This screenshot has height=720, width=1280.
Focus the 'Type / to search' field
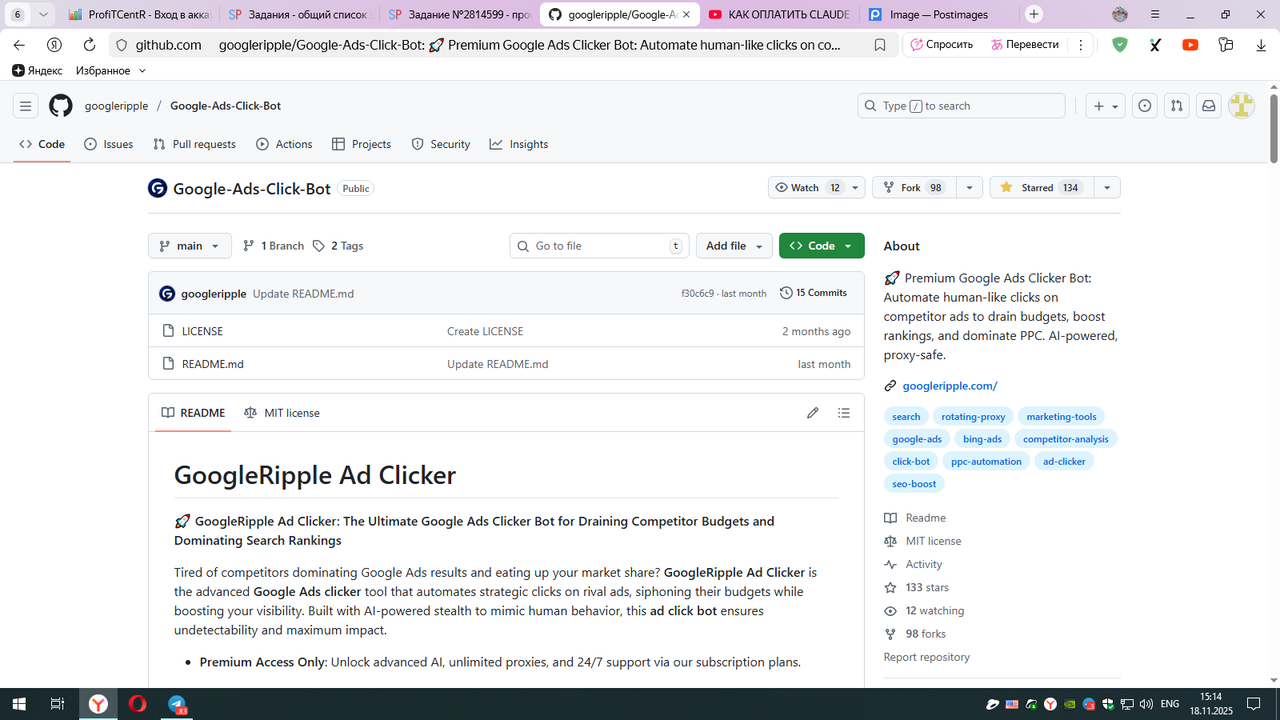961,106
